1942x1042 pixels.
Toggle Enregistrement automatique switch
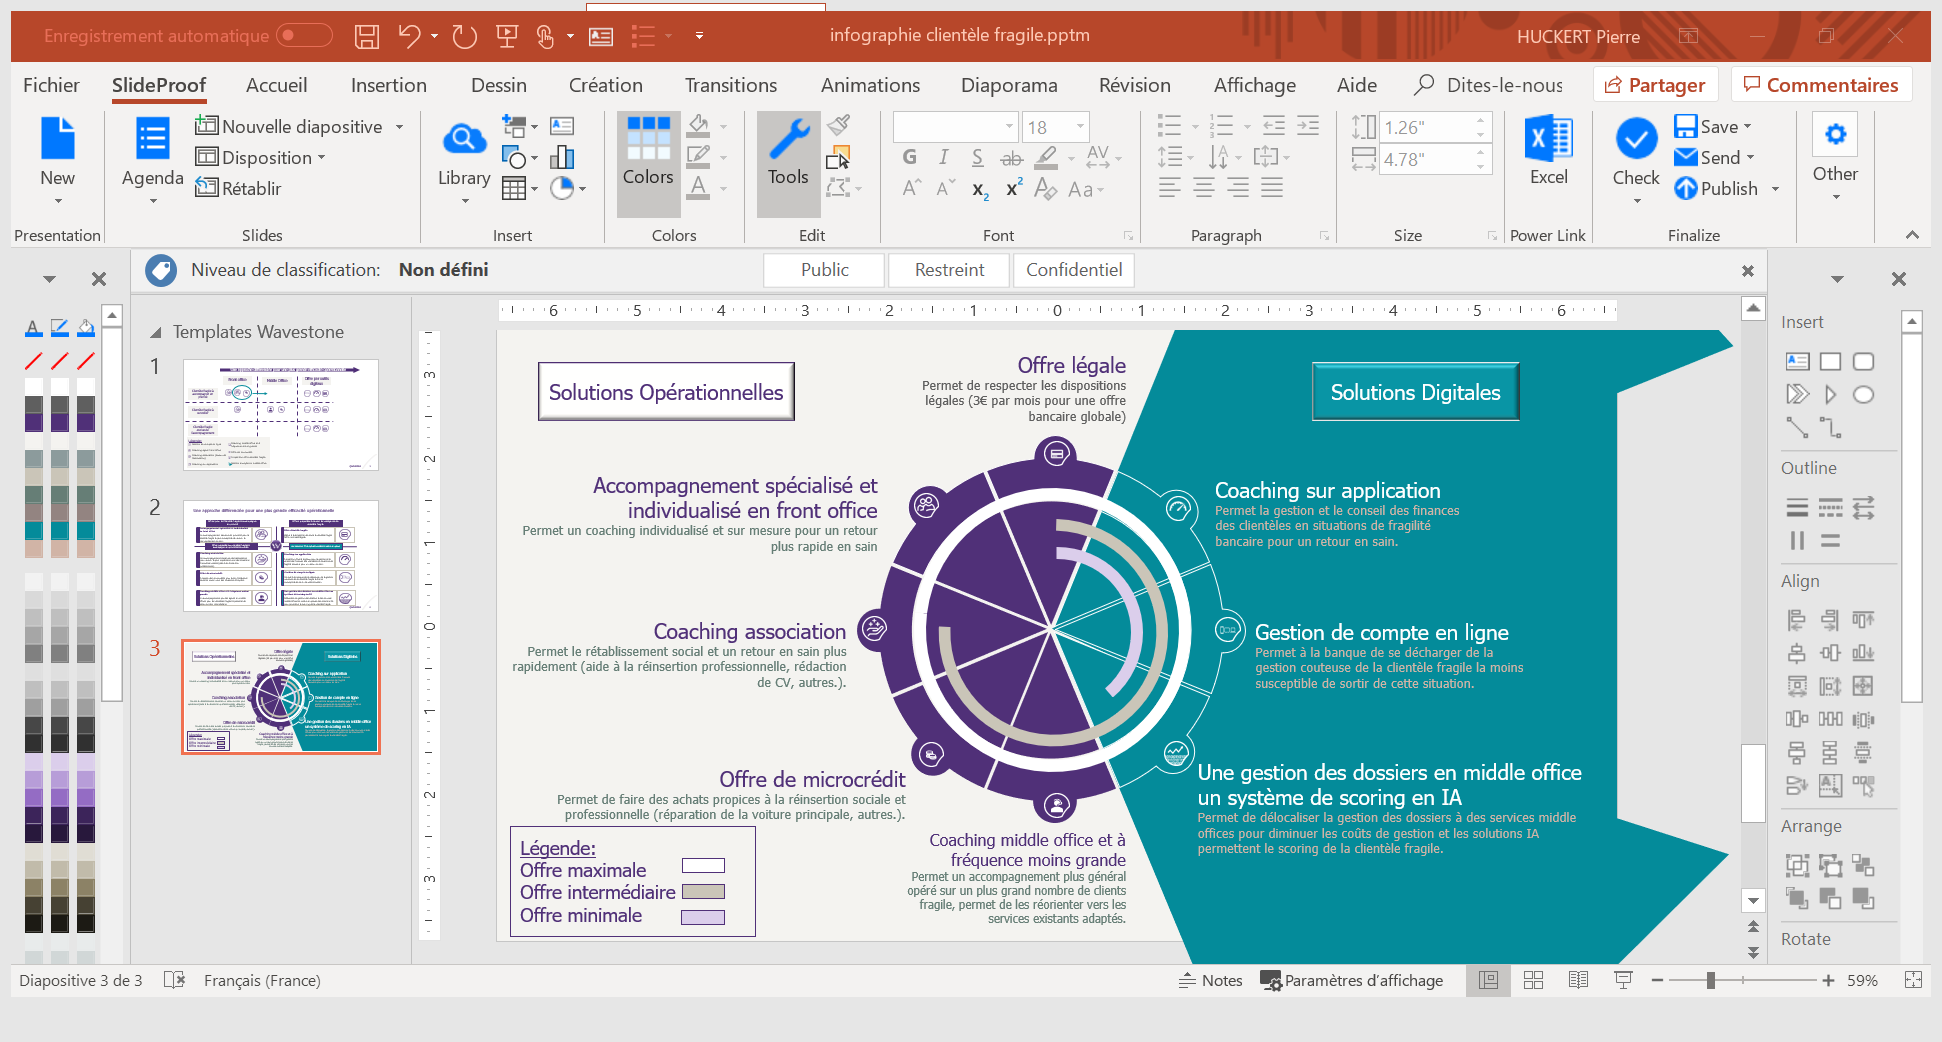click(x=304, y=35)
